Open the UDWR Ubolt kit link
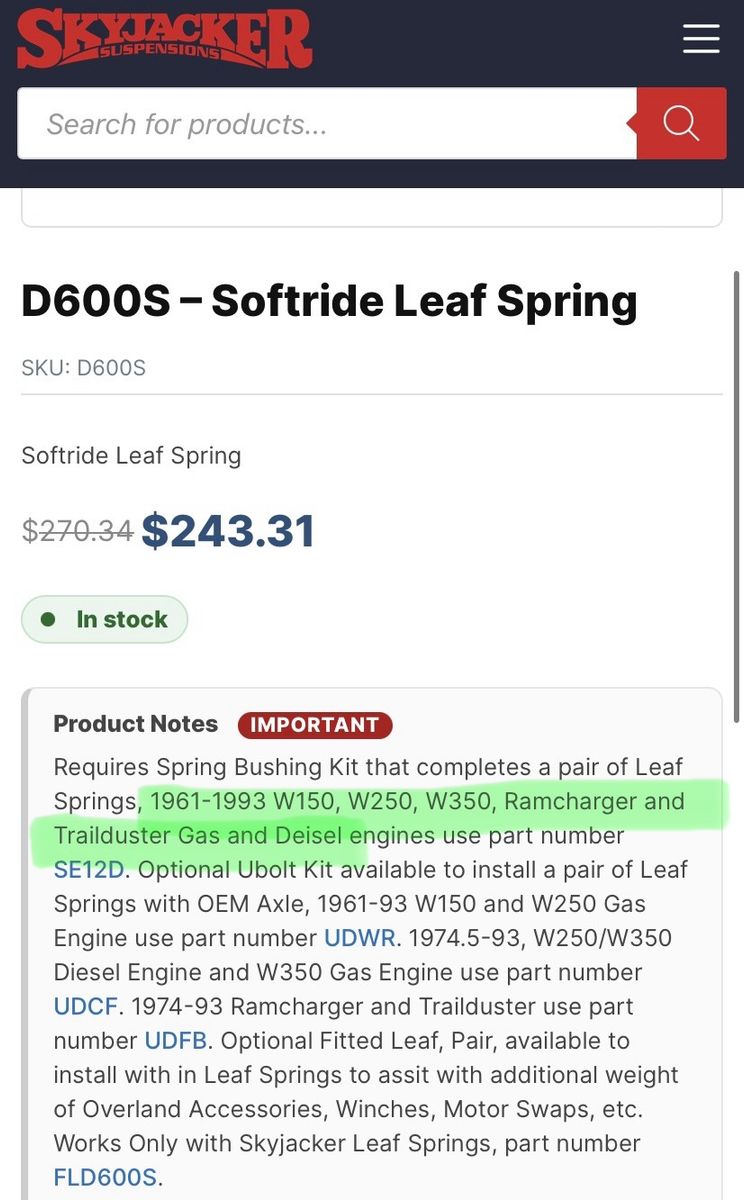Viewport: 744px width, 1200px height. (361, 938)
